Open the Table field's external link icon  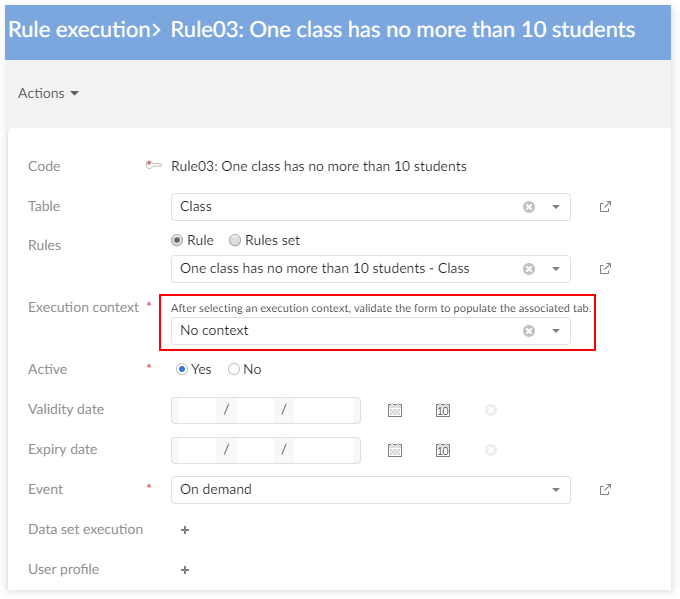point(605,207)
